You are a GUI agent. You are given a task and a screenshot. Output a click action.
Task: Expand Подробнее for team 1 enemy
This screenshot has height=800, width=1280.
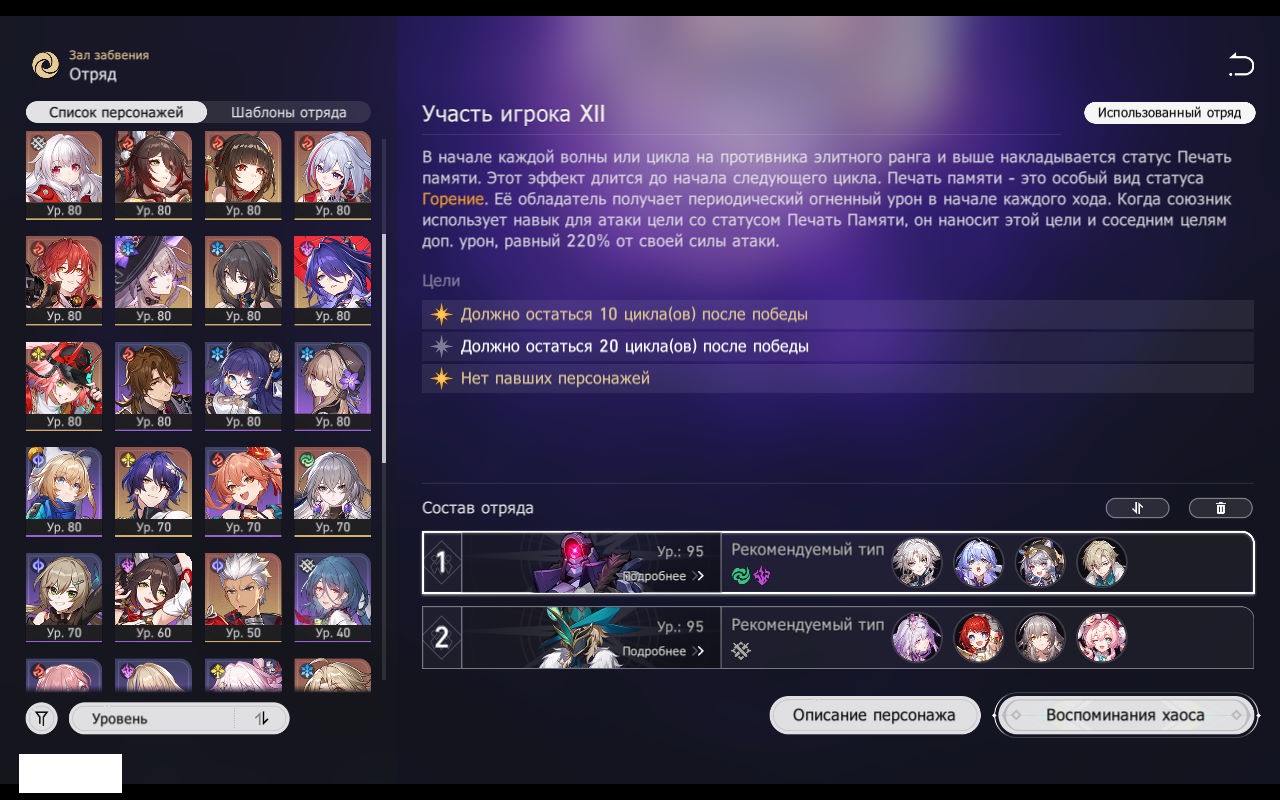(x=663, y=576)
